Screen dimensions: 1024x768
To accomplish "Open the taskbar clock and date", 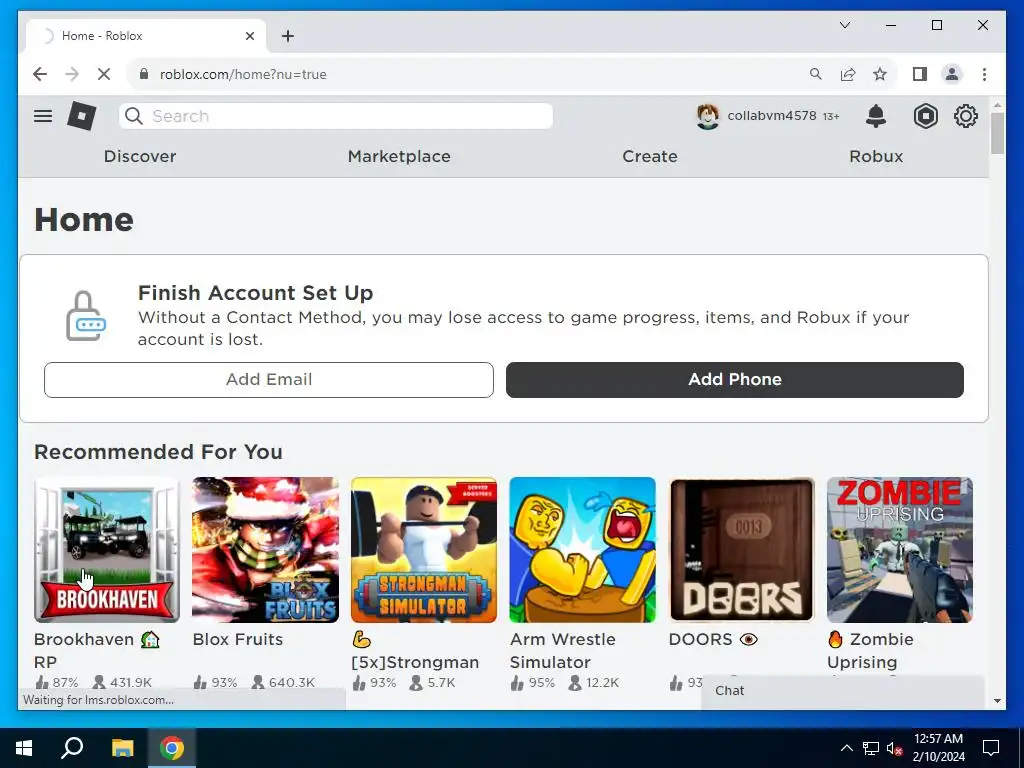I will click(x=938, y=748).
